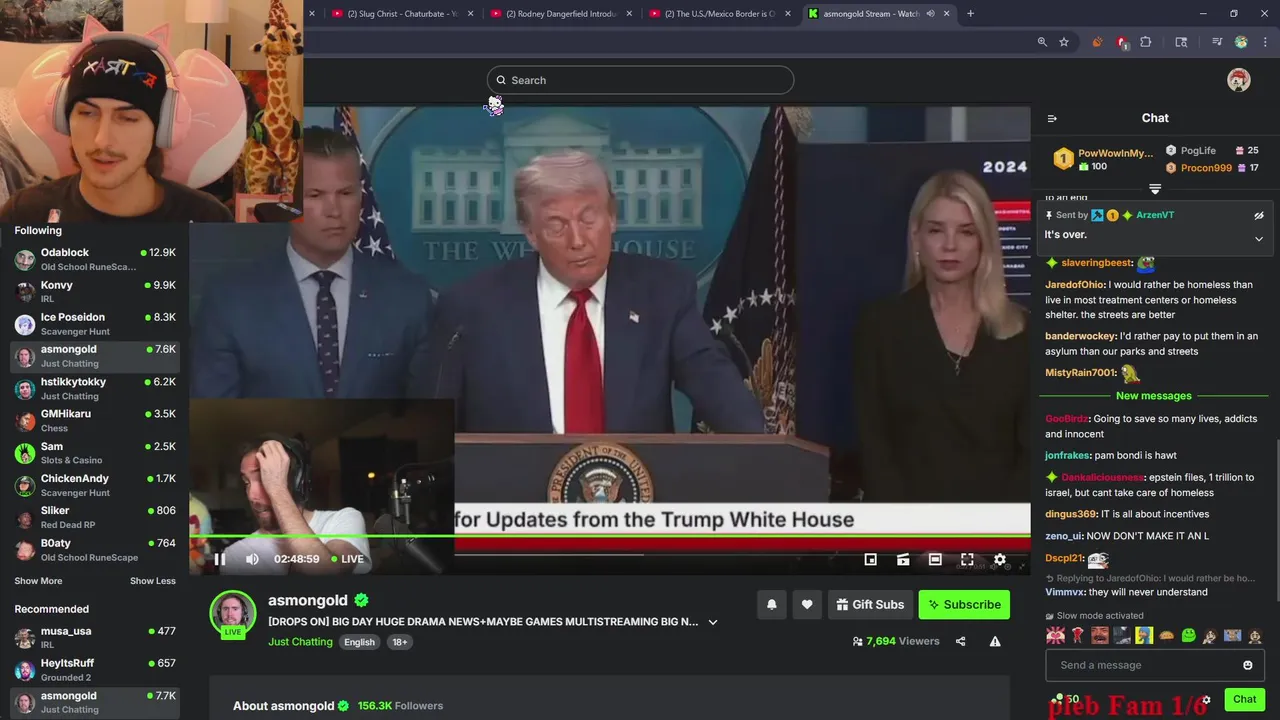The width and height of the screenshot is (1280, 720).
Task: Open the user profile avatar menu
Action: coord(1239,80)
